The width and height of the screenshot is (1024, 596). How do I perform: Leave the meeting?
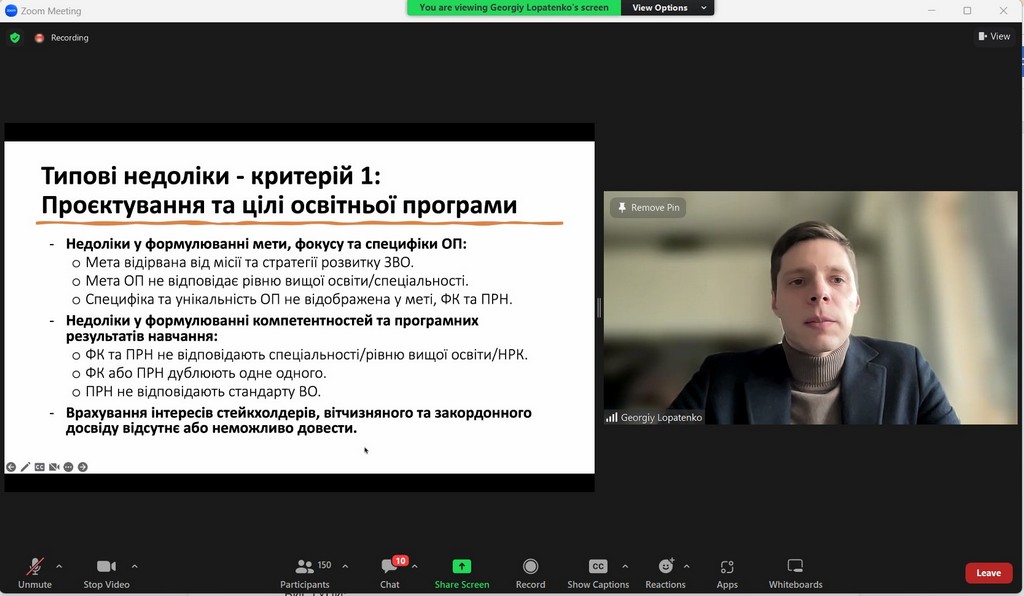click(x=988, y=573)
